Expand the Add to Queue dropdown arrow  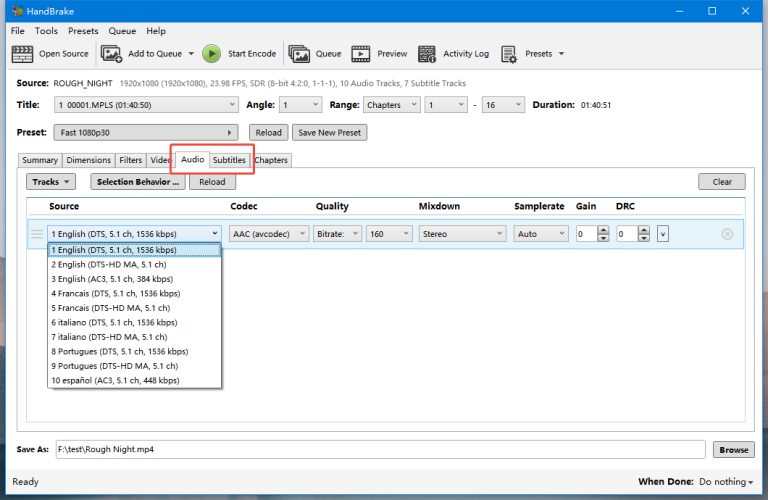point(191,54)
